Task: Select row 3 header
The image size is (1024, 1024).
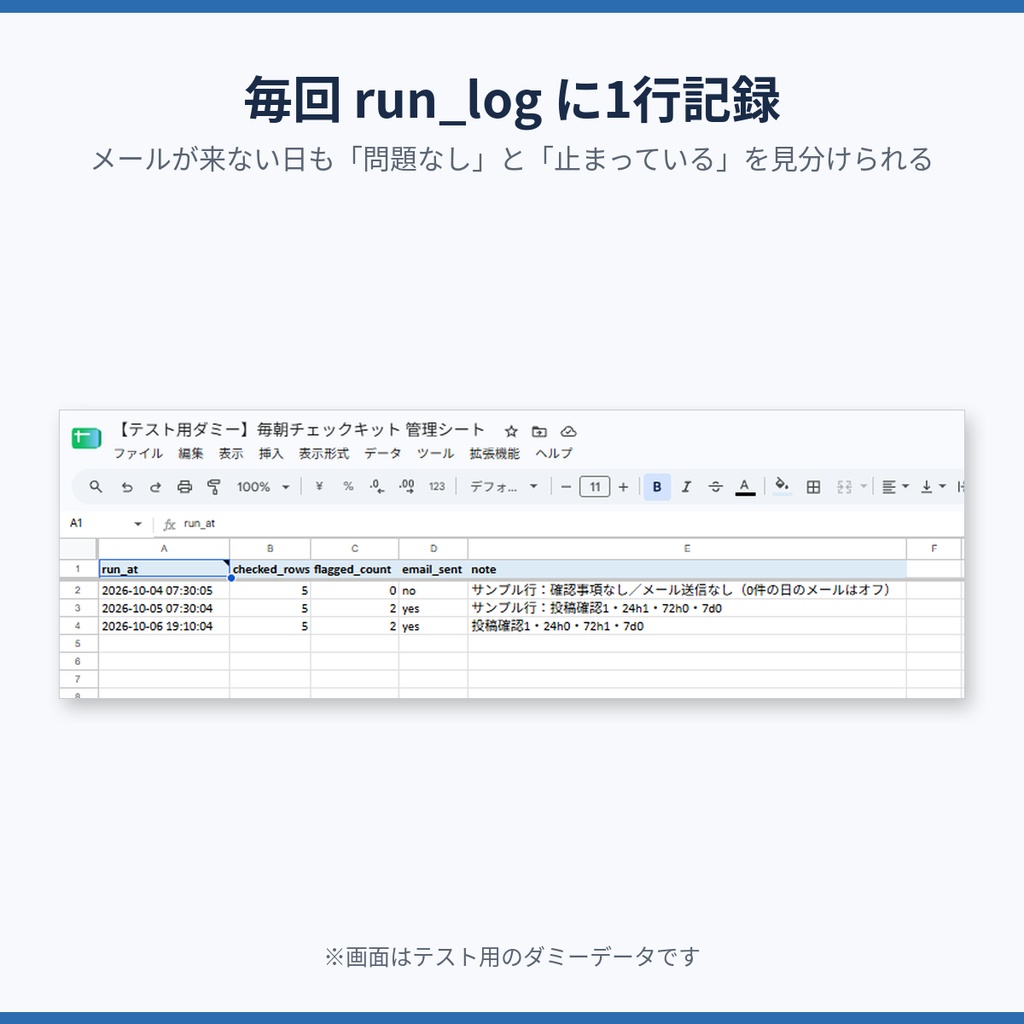Action: click(78, 608)
